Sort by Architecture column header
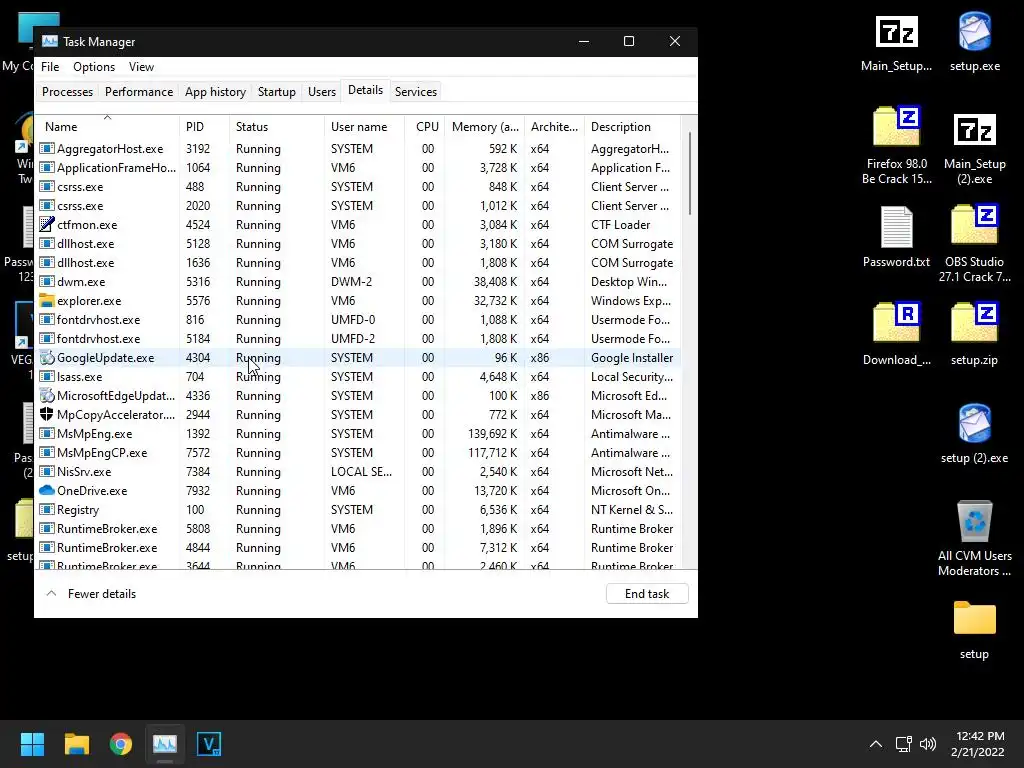 (554, 127)
